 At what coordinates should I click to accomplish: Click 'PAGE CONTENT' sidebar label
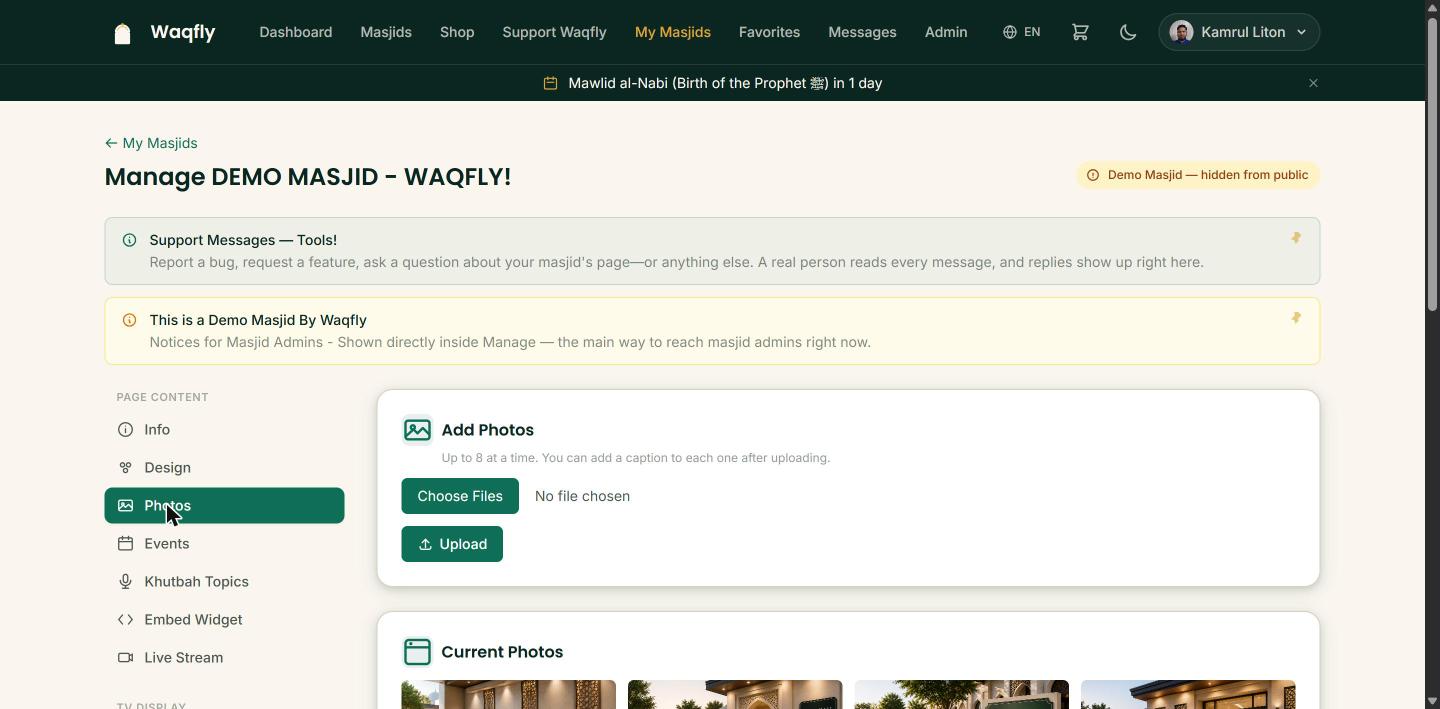[x=162, y=397]
